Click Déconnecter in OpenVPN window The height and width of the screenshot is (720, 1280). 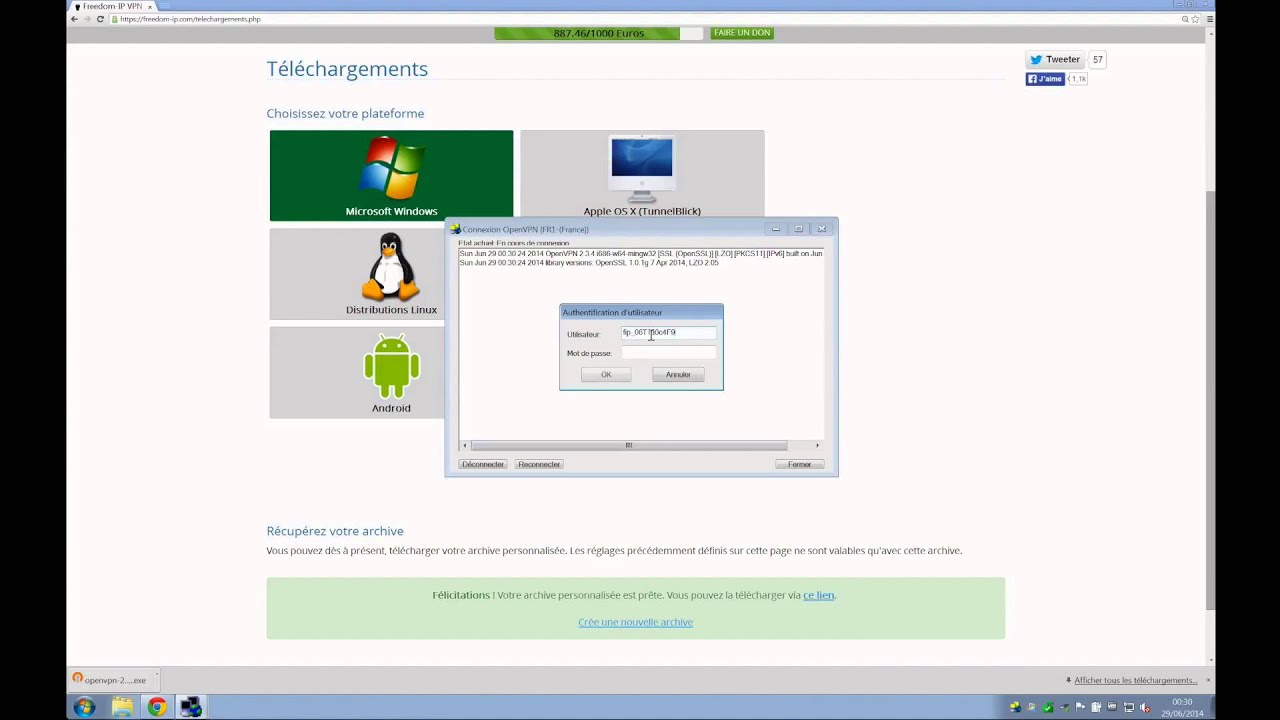pyautogui.click(x=483, y=464)
